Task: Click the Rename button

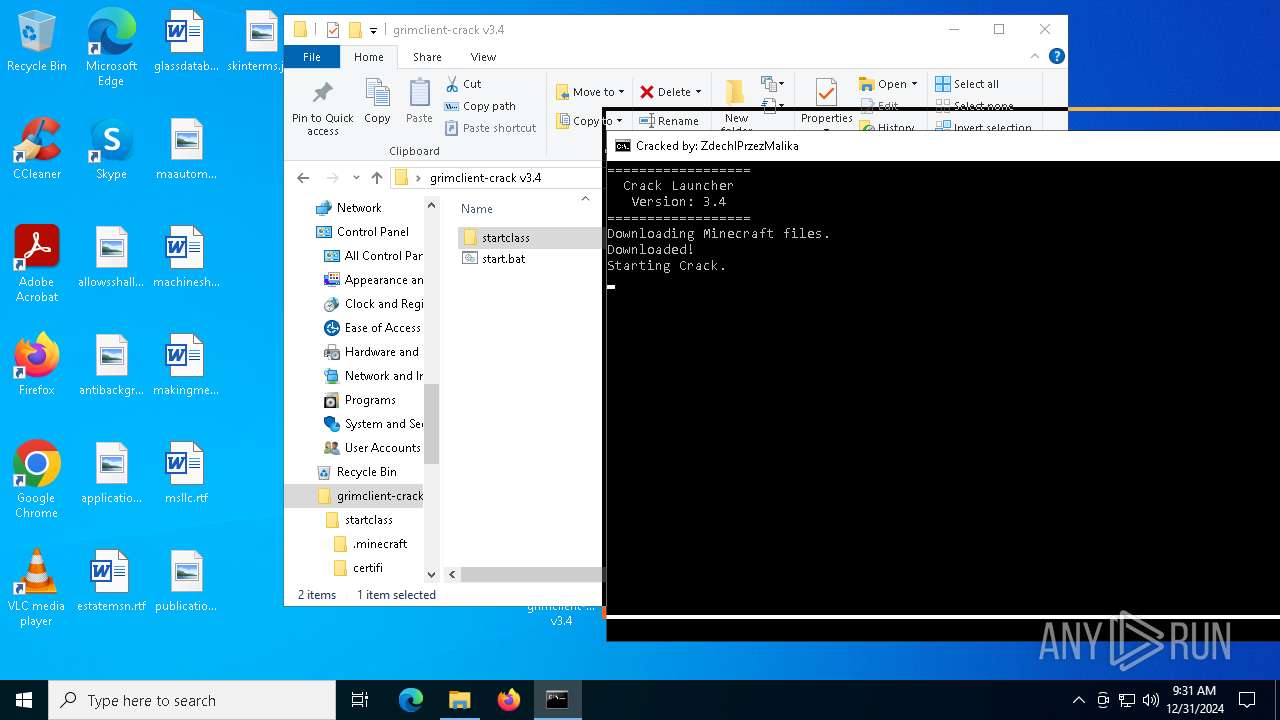Action: 669,121
